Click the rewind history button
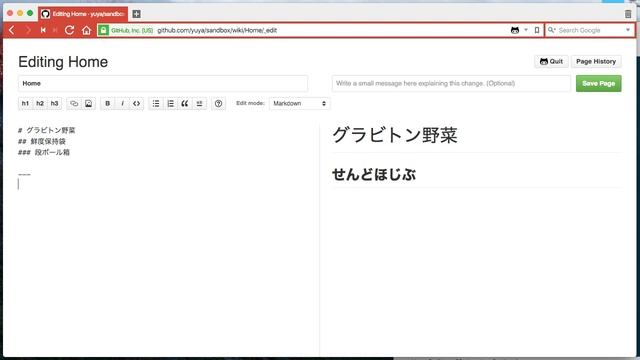640x360 pixels. tap(43, 30)
